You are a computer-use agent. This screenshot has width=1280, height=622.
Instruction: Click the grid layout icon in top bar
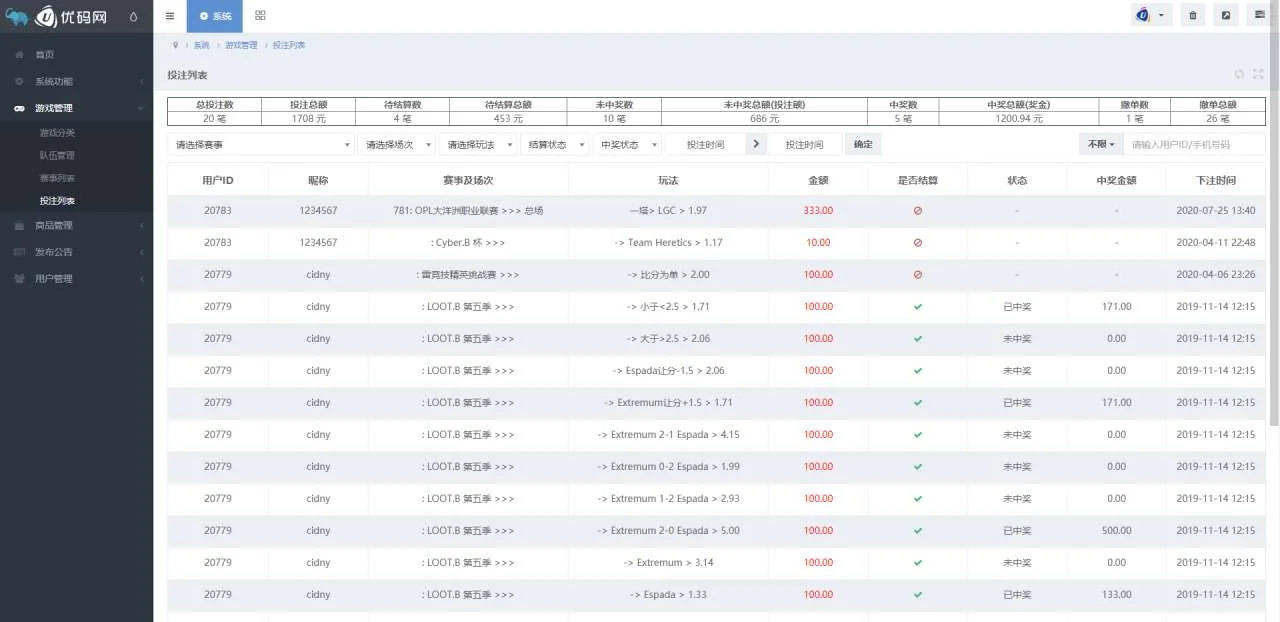pyautogui.click(x=260, y=16)
